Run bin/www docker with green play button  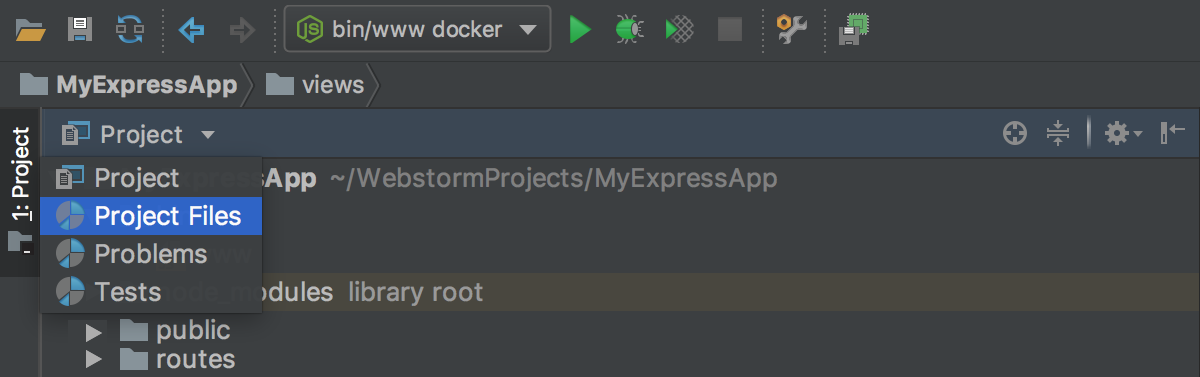click(579, 30)
